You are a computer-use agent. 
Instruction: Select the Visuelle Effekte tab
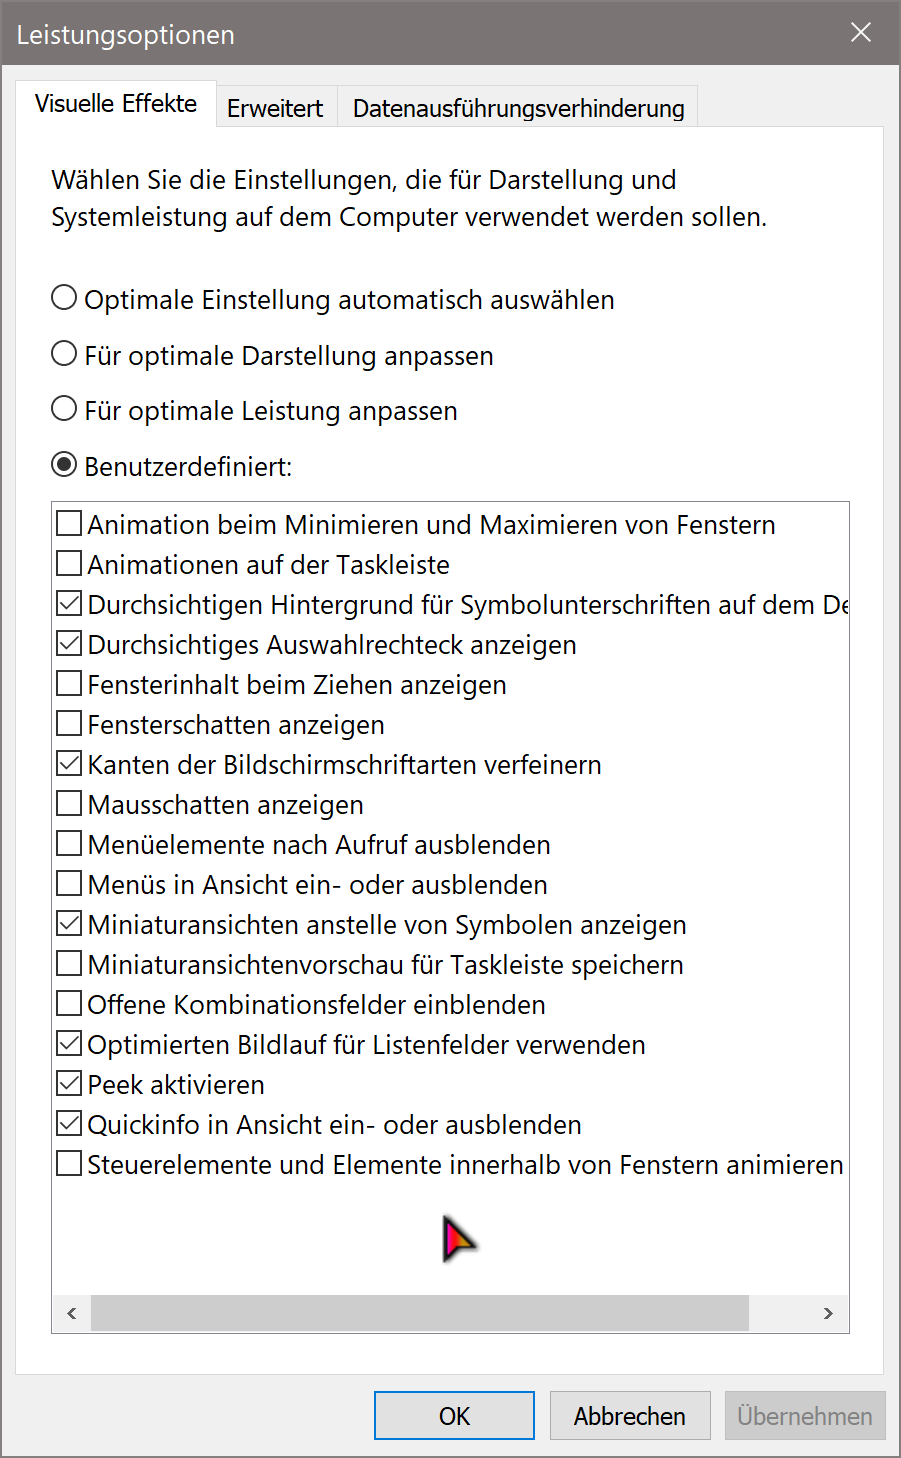click(116, 104)
